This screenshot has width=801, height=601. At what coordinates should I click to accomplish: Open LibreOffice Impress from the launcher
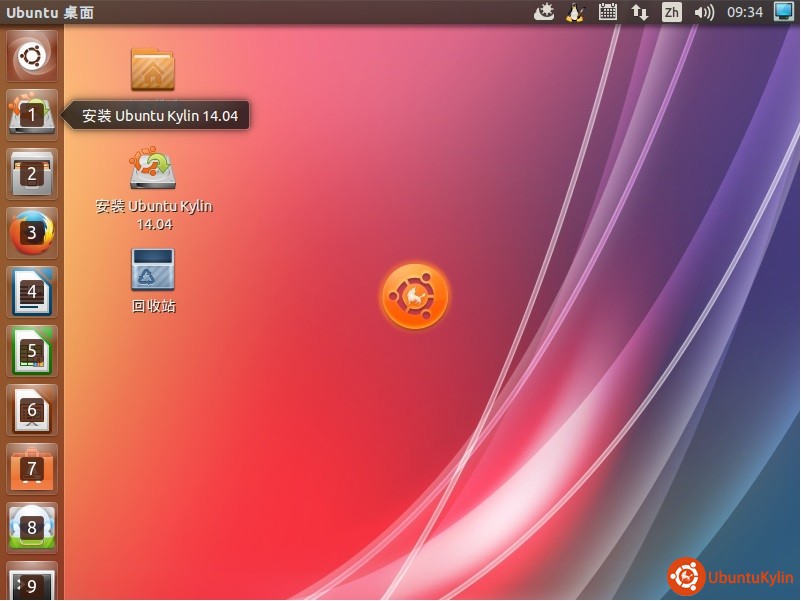point(31,409)
